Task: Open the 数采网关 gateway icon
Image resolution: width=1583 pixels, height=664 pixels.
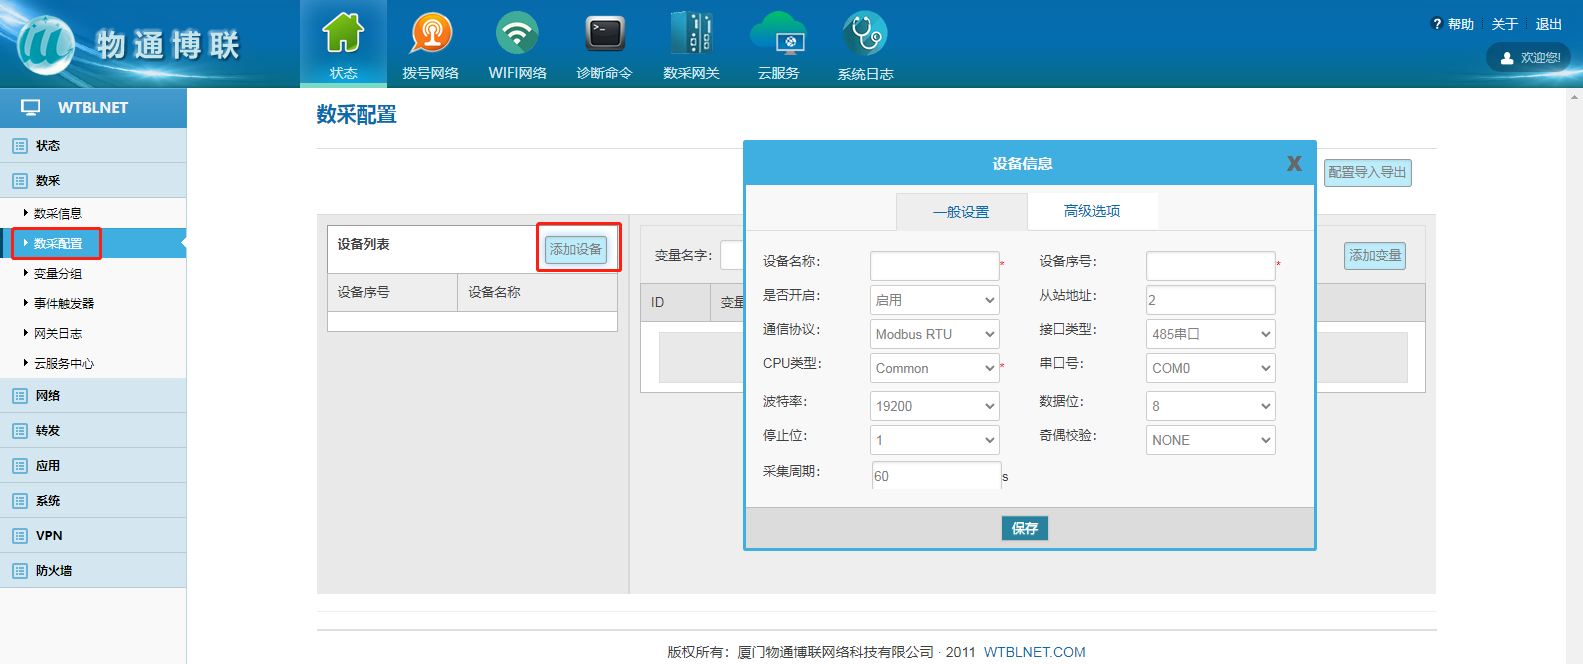Action: pyautogui.click(x=691, y=34)
